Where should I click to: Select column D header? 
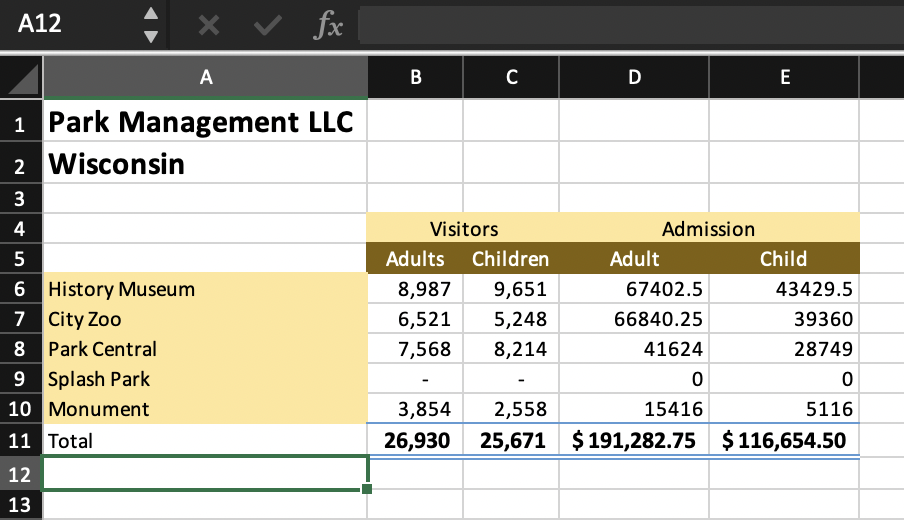(x=634, y=77)
